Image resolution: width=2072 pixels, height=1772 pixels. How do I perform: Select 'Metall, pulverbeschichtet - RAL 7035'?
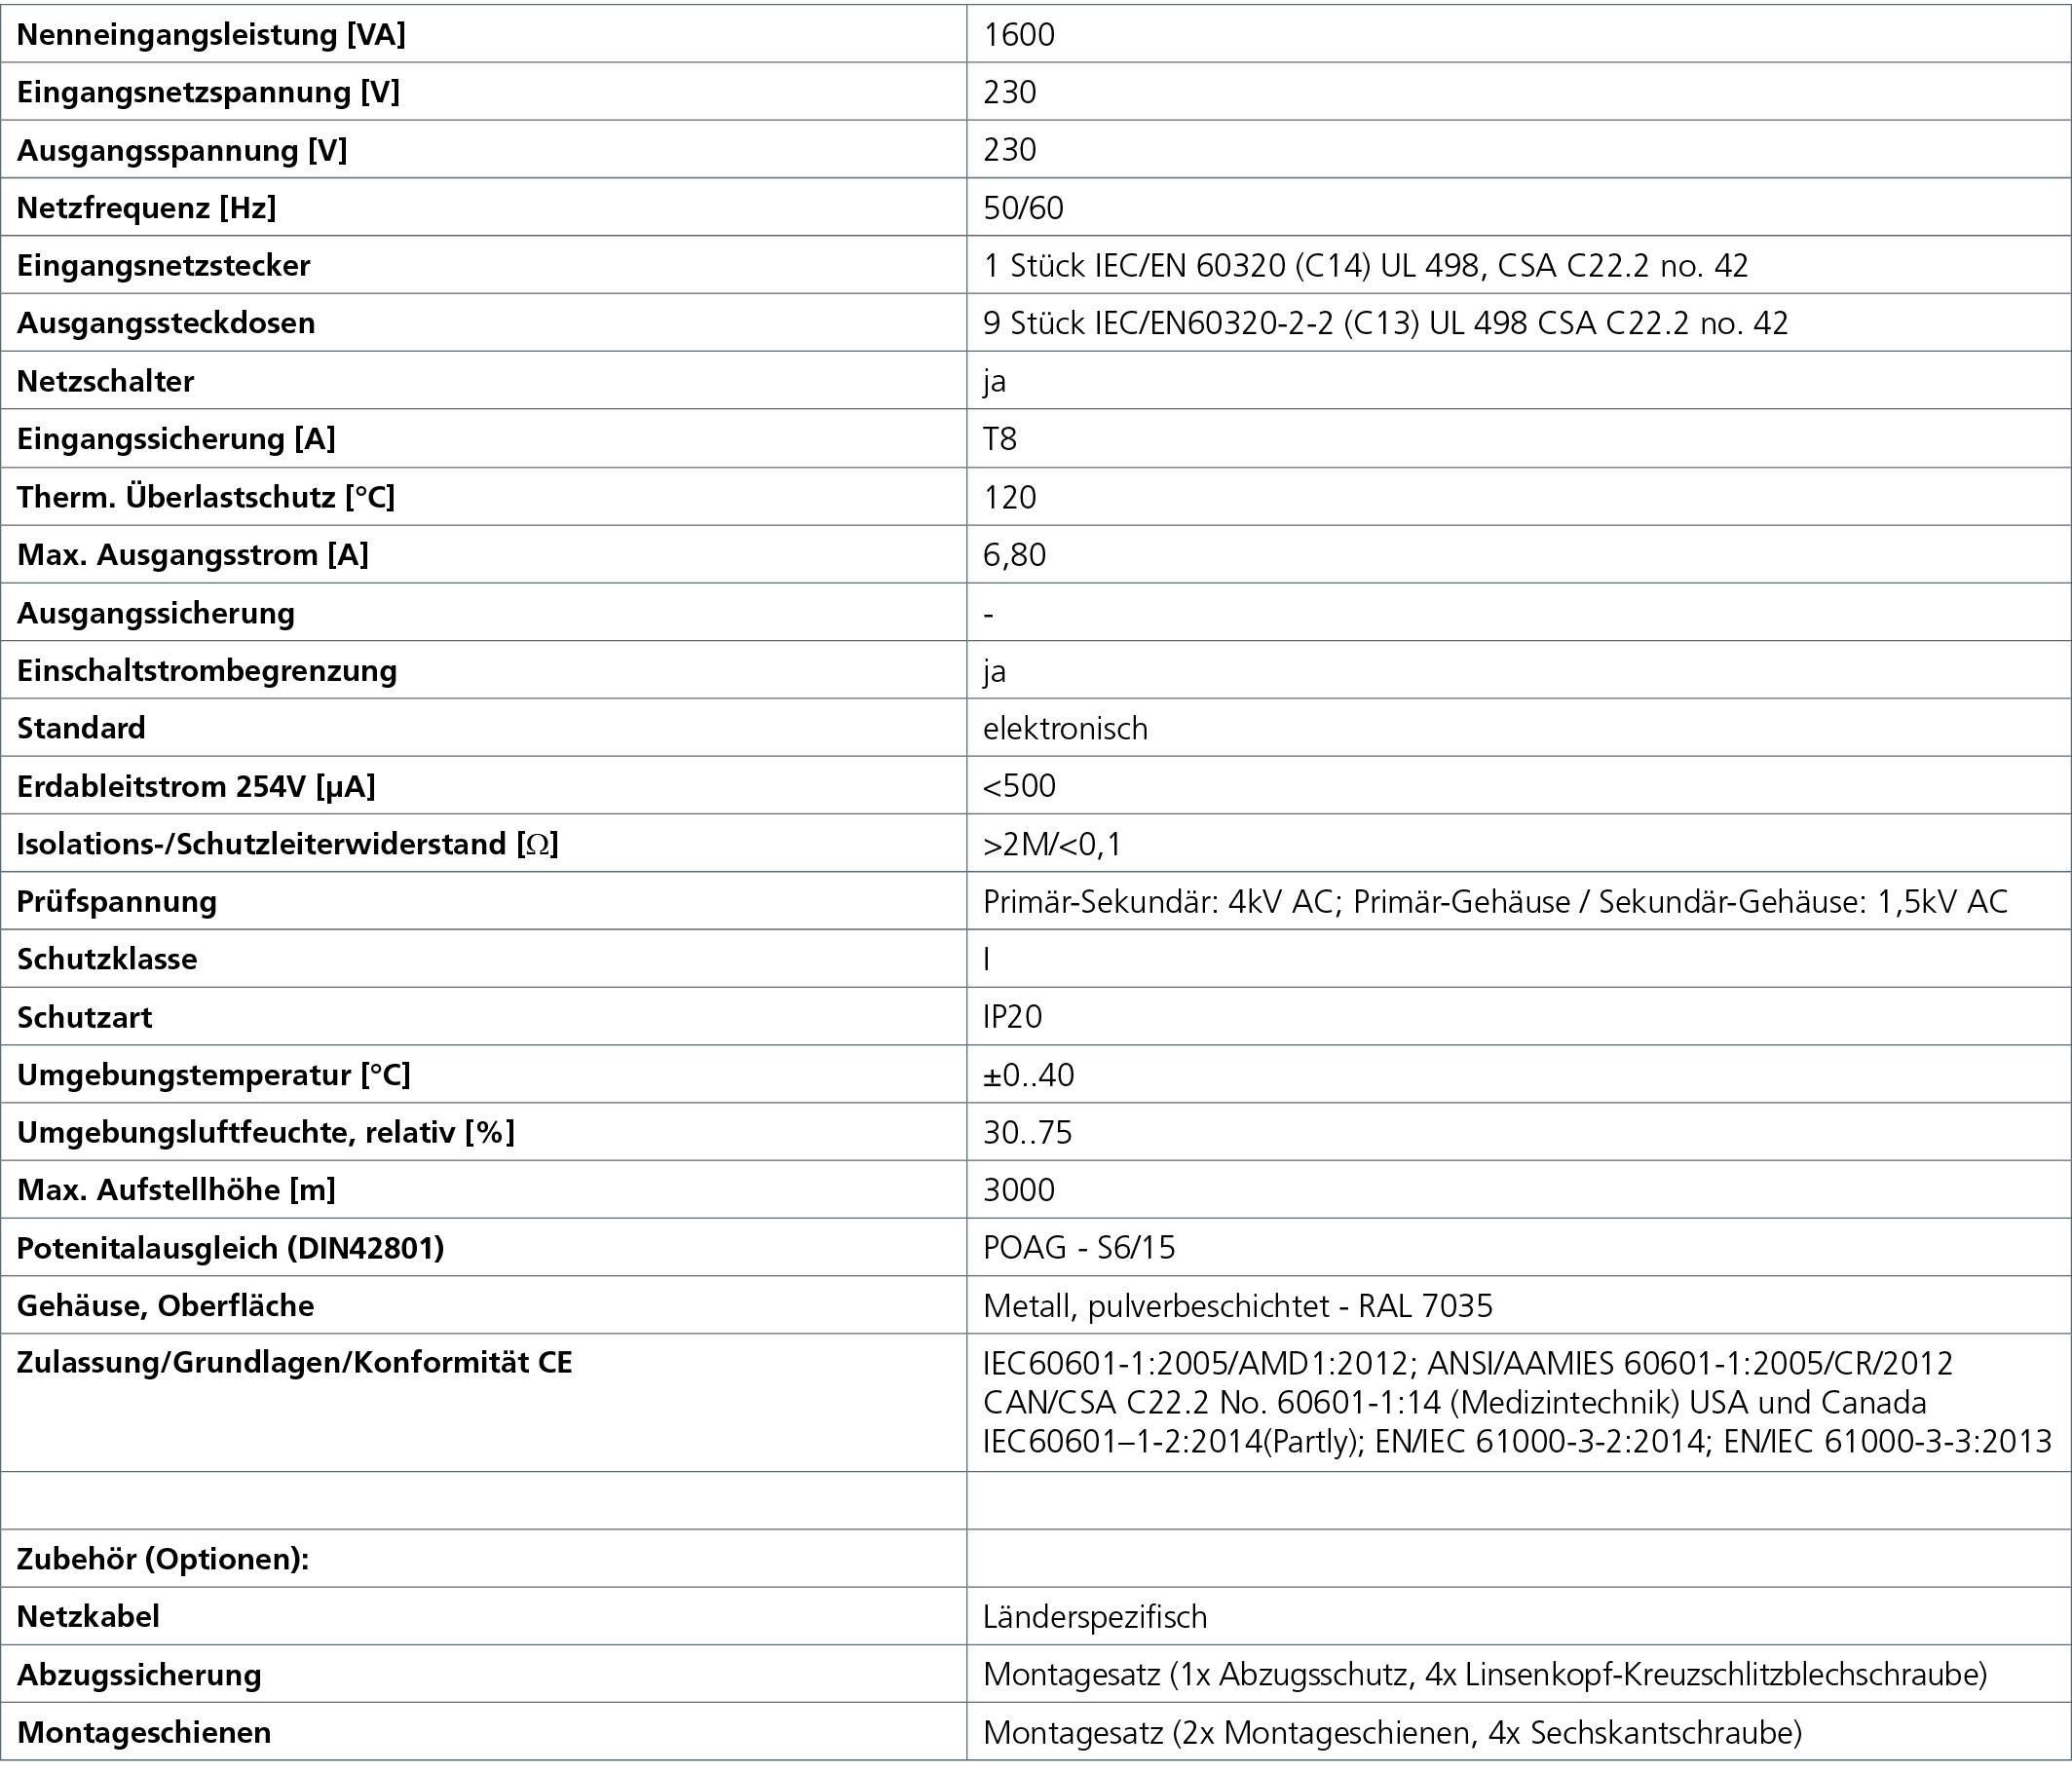(x=1238, y=1306)
